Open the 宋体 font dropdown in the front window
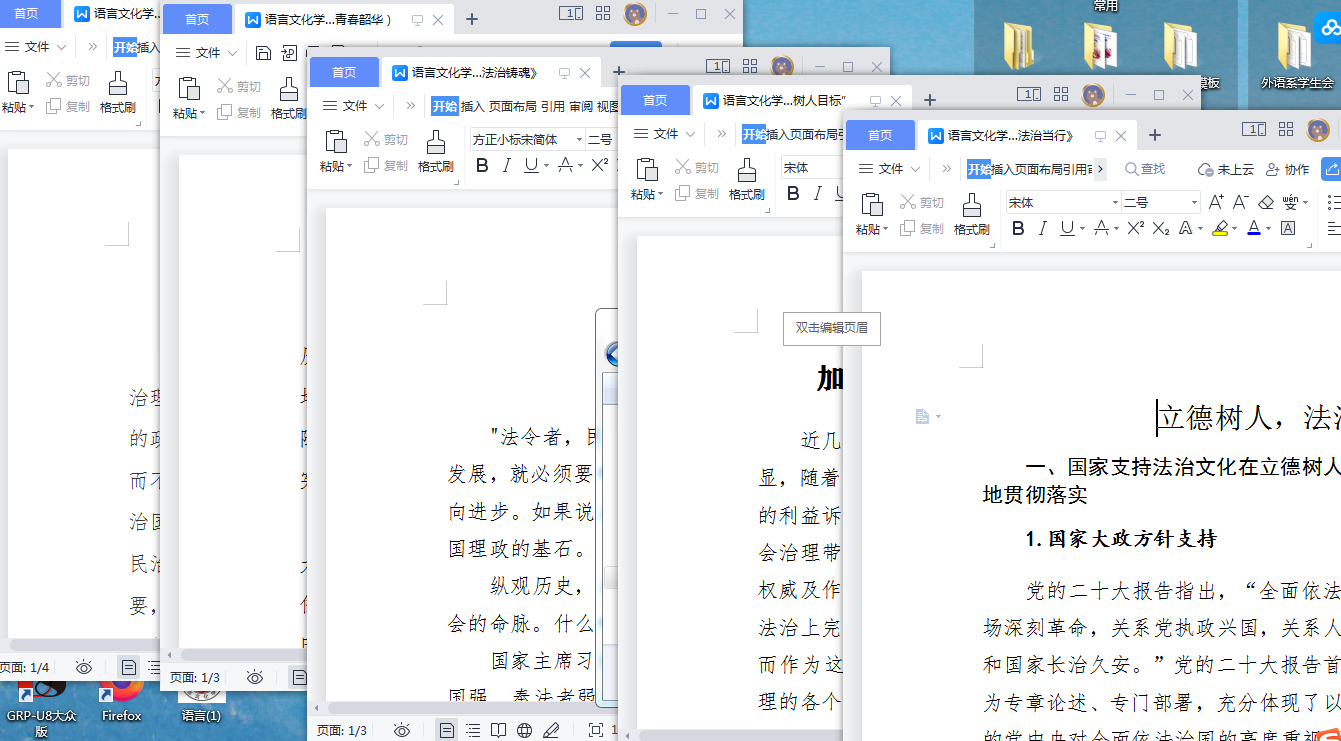This screenshot has width=1341, height=741. pos(1115,203)
